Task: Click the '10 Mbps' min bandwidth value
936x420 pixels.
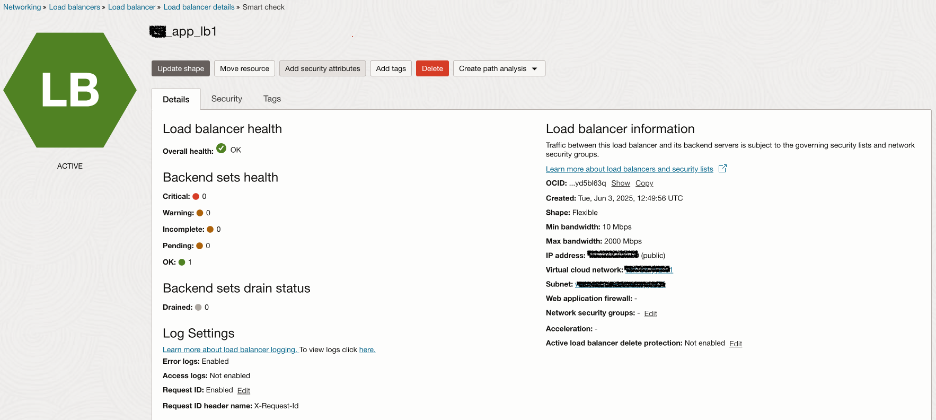Action: [617, 227]
